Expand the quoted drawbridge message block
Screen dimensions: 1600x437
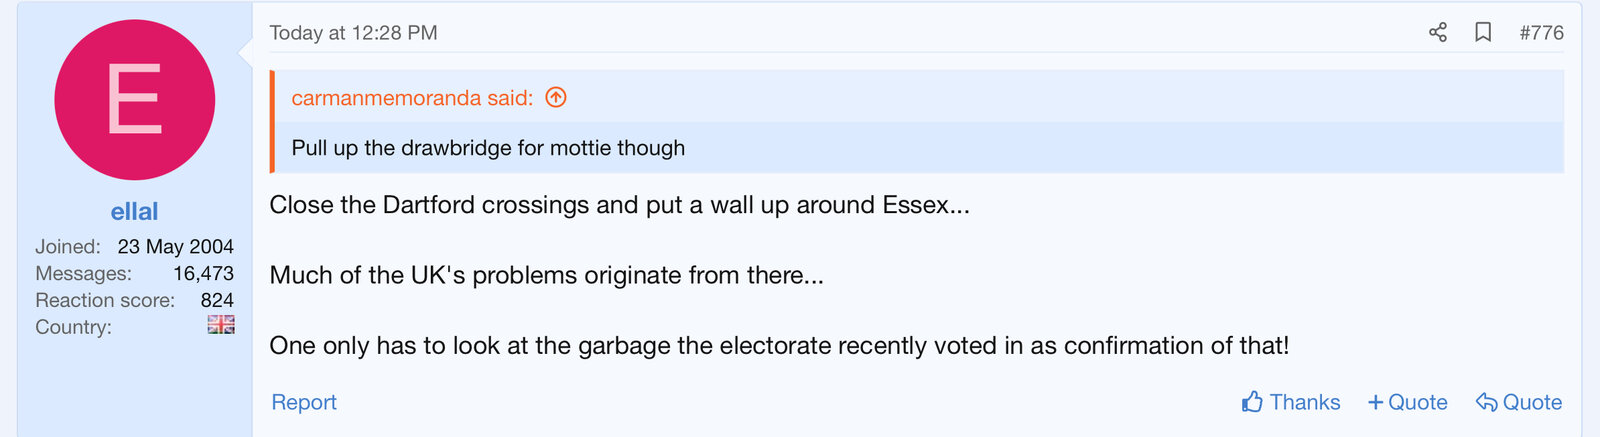[488, 148]
